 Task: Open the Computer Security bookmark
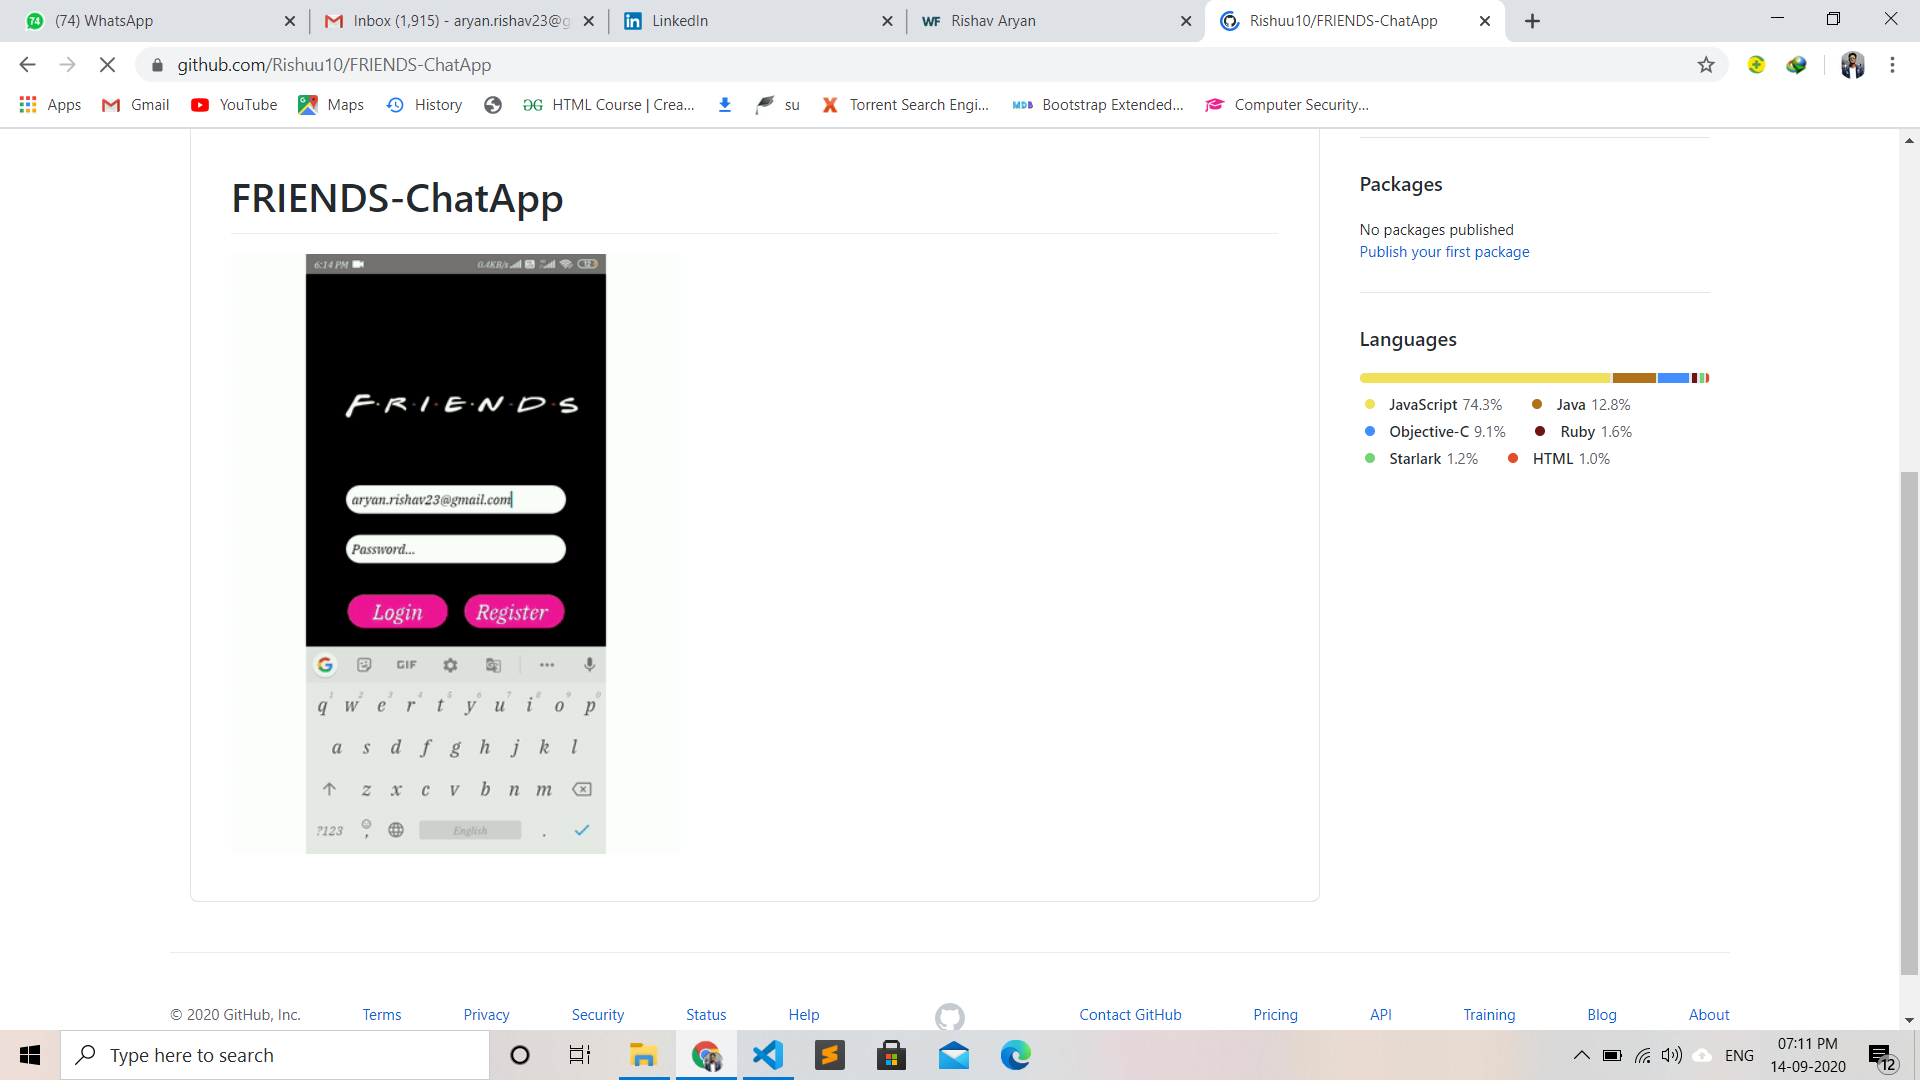[x=1287, y=105]
